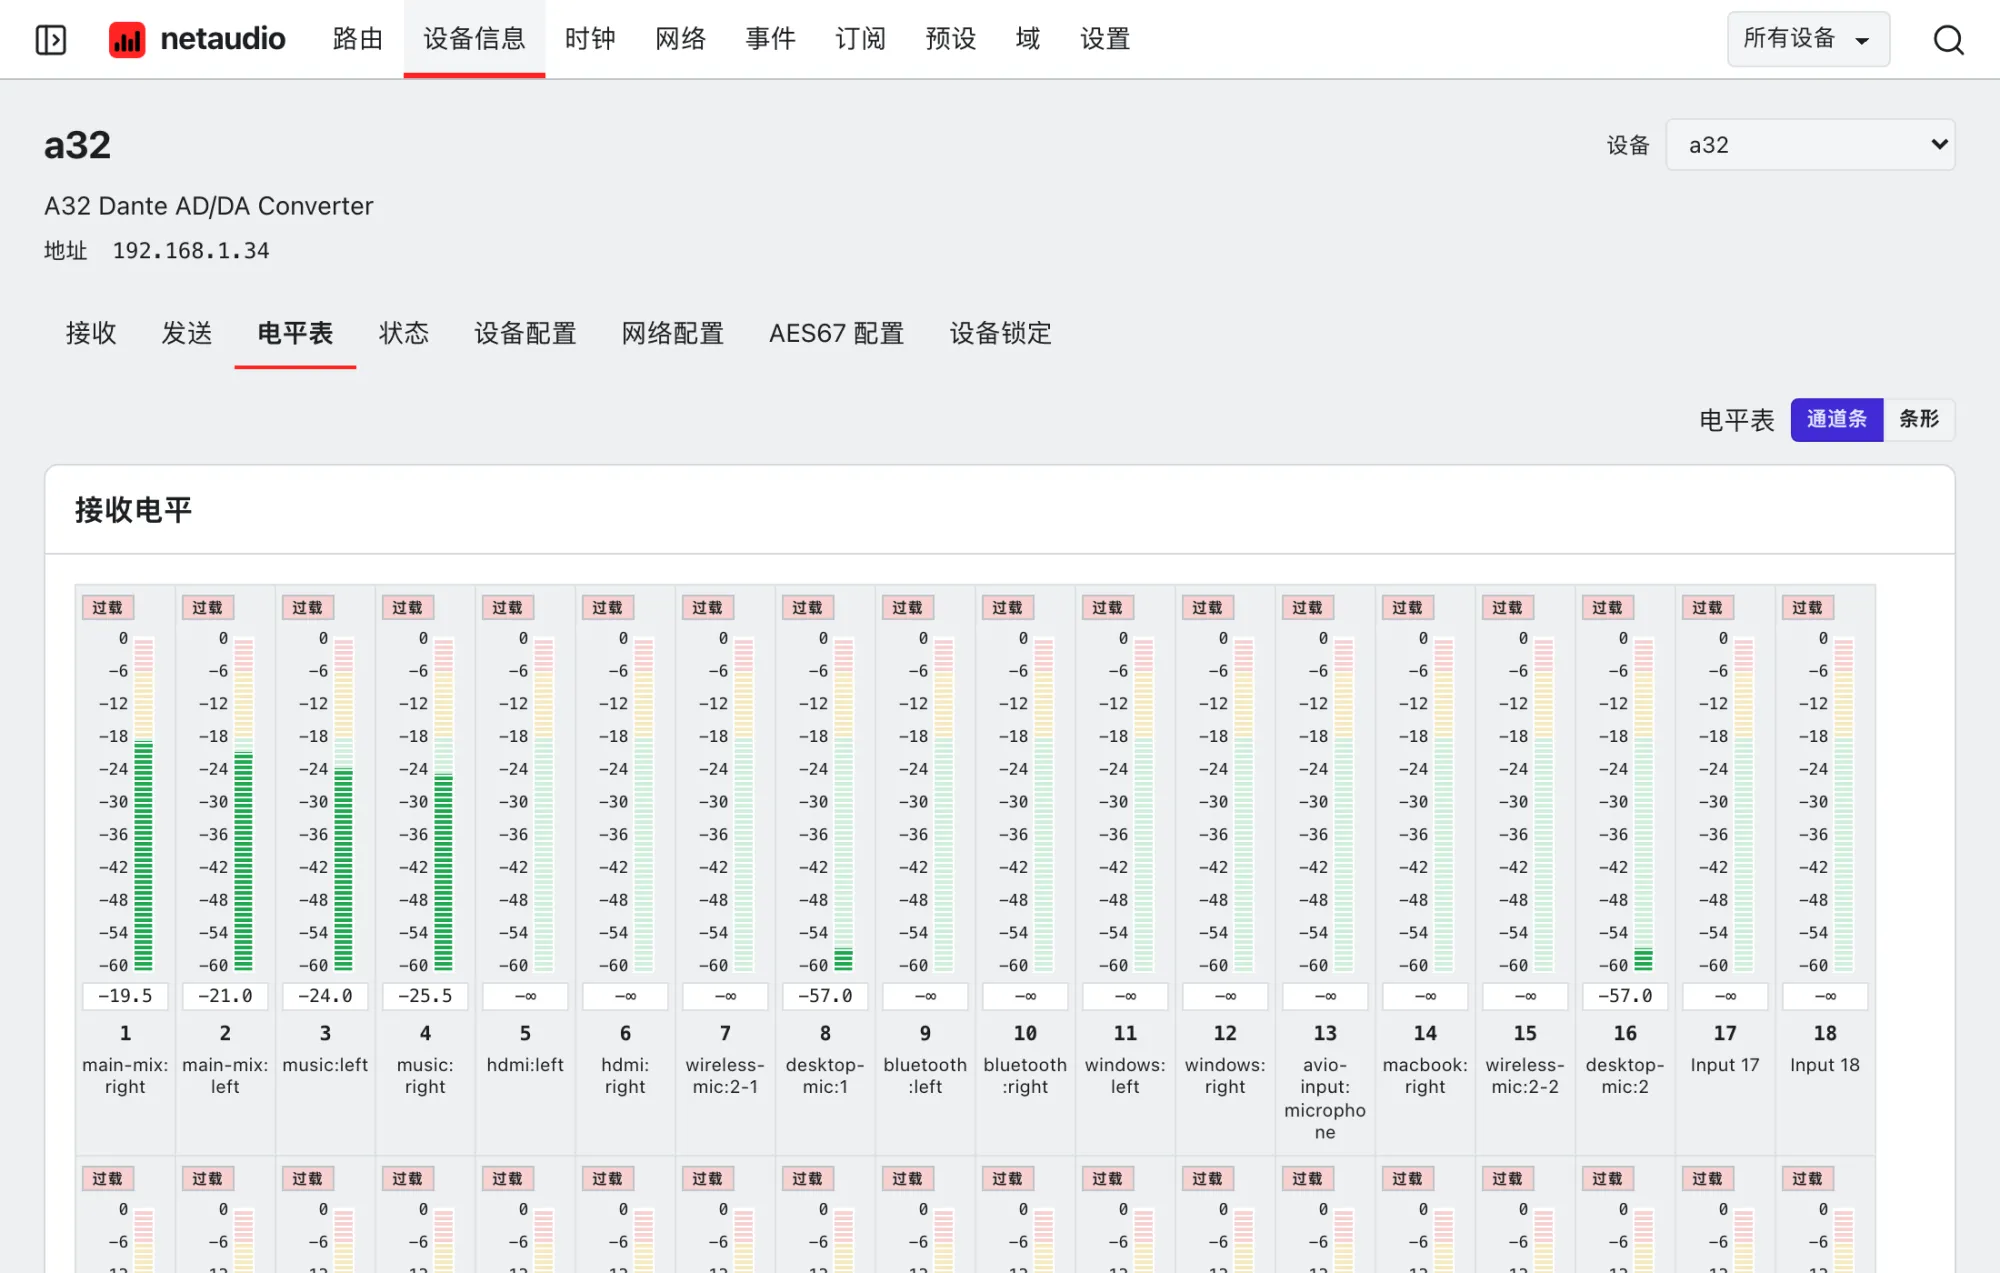The image size is (2000, 1273).
Task: Toggle the sidebar panel icon
Action: 51,40
